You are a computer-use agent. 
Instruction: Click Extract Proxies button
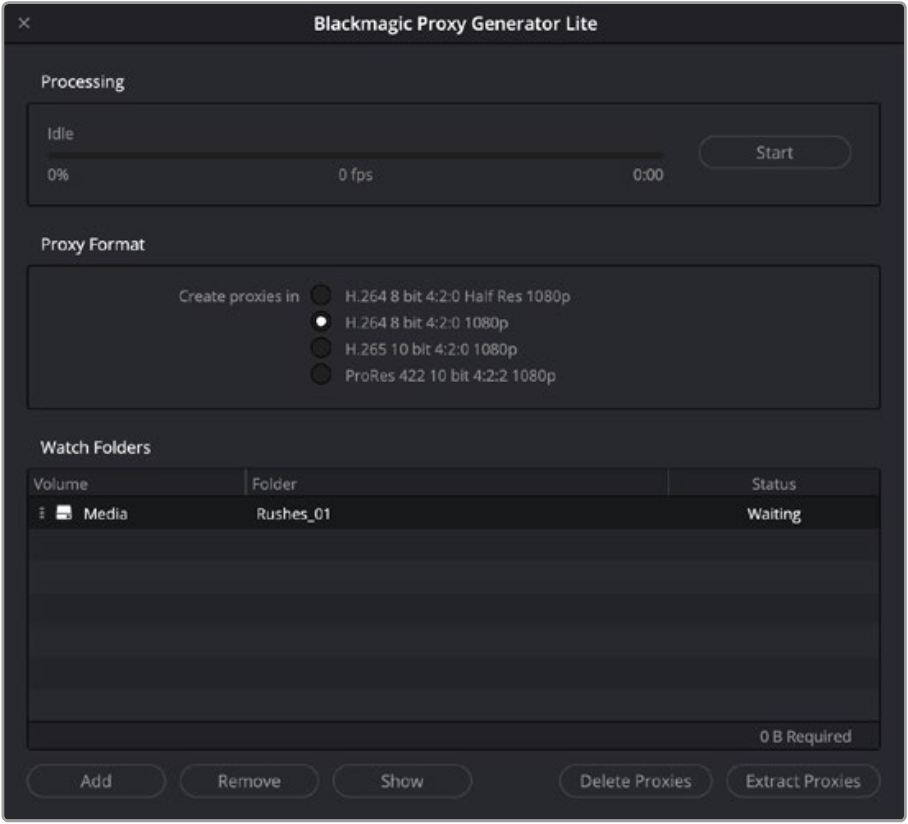click(803, 781)
